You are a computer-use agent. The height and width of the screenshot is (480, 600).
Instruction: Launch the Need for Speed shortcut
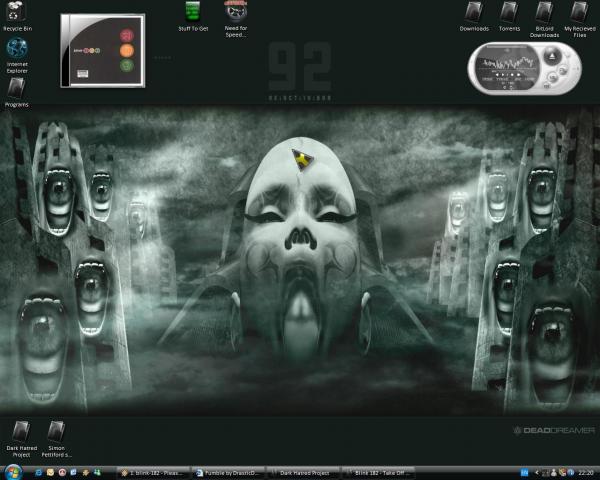pos(235,19)
